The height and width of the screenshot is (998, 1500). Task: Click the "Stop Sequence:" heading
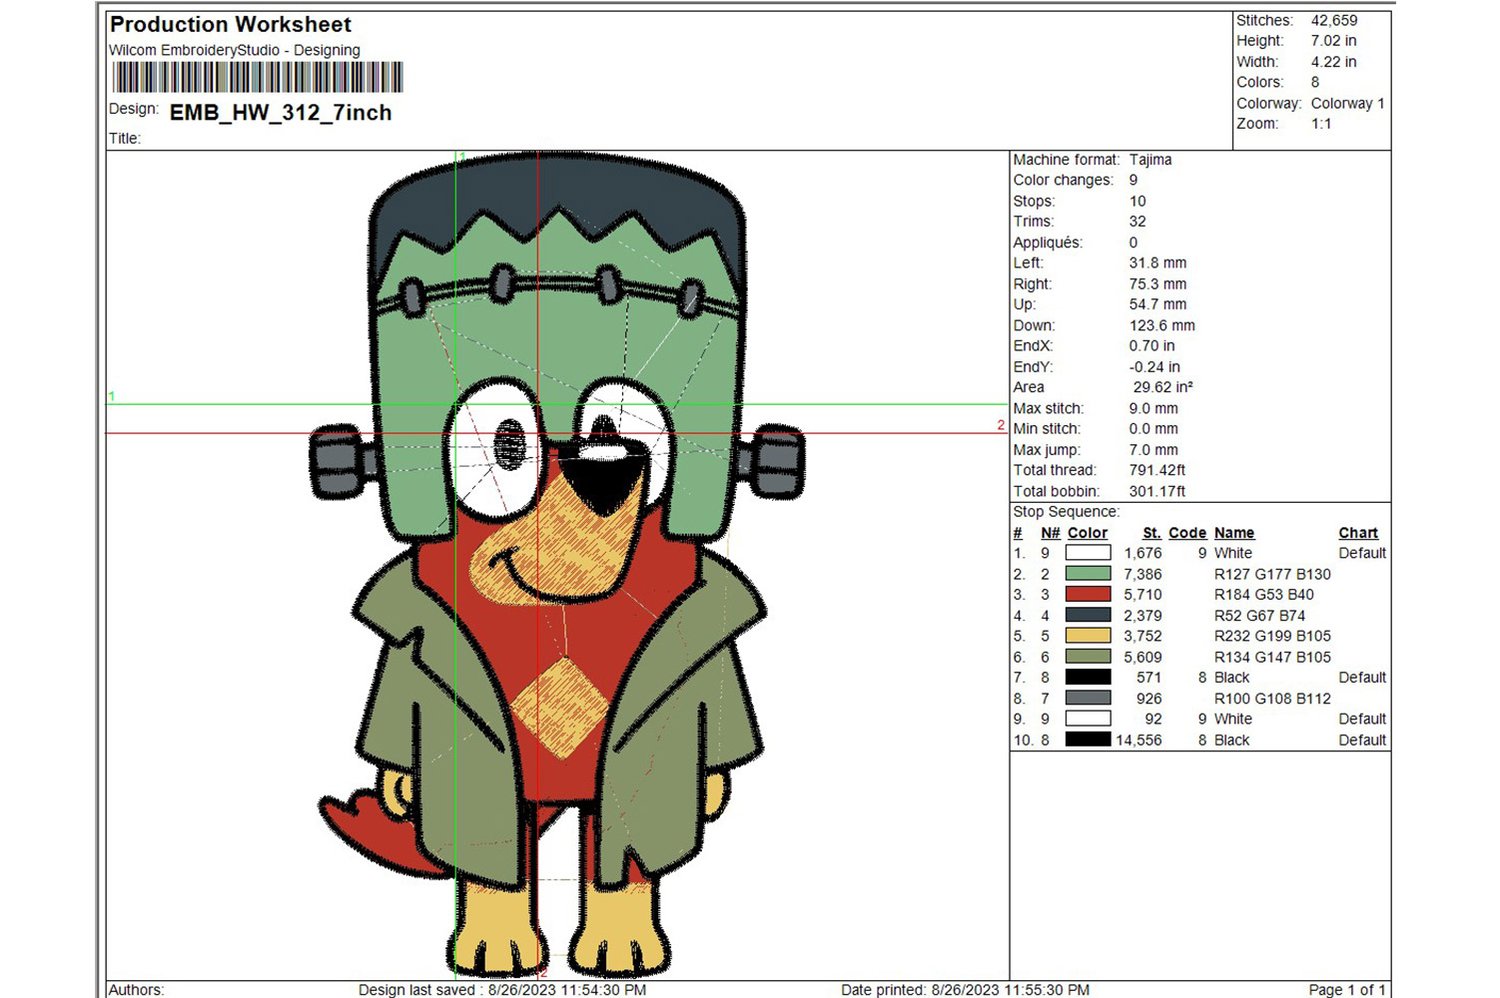tap(1066, 512)
